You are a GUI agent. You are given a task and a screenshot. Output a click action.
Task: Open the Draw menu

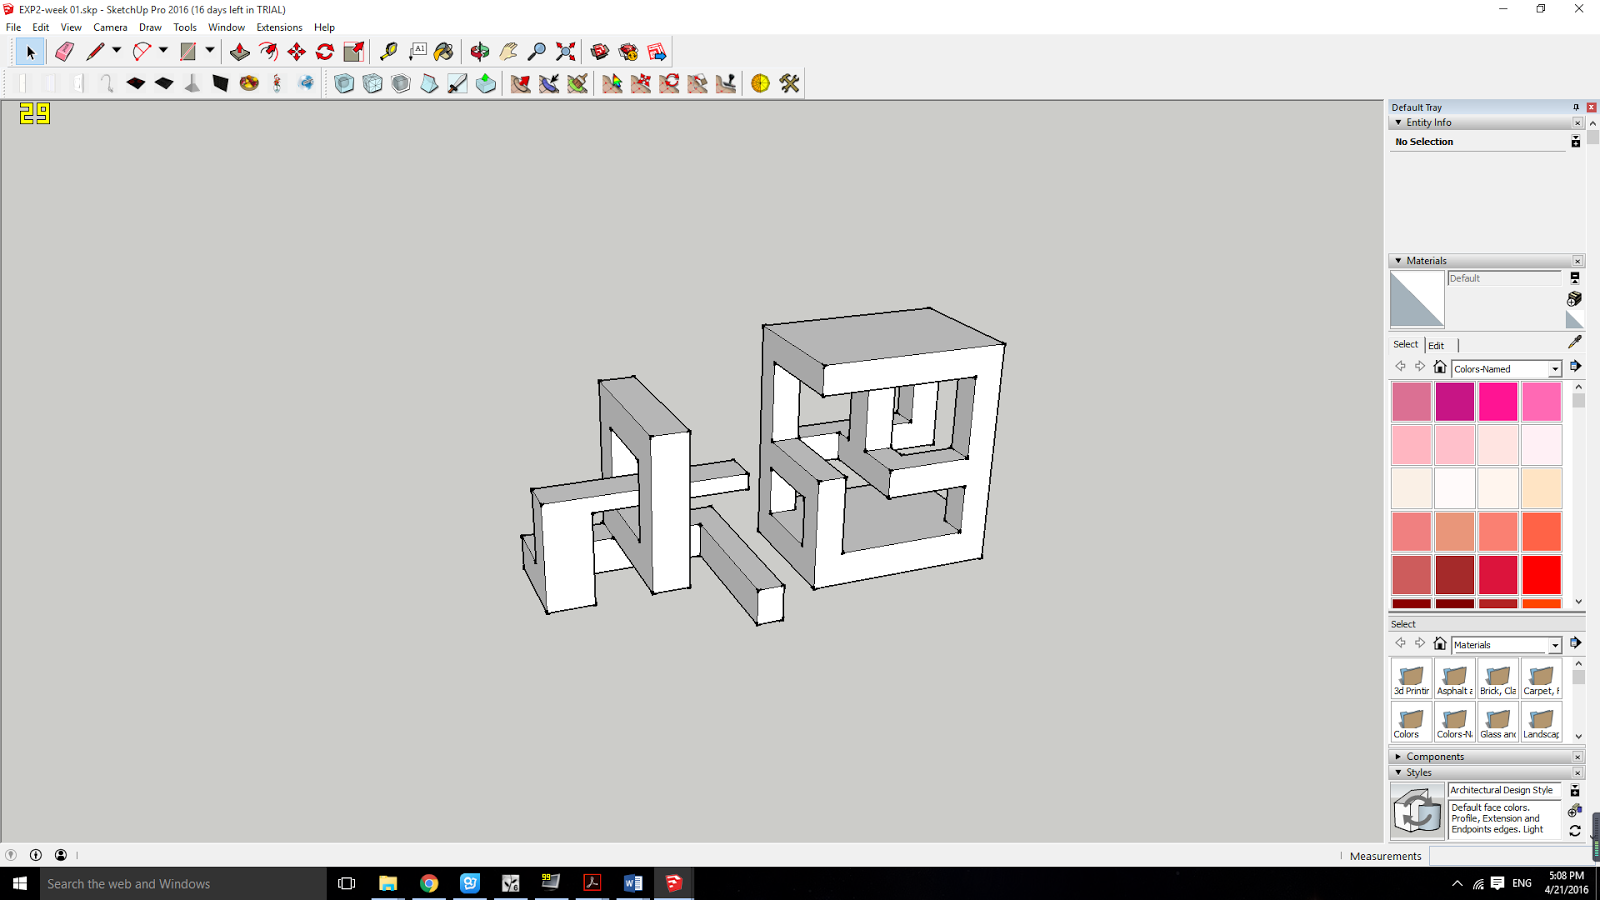[150, 28]
